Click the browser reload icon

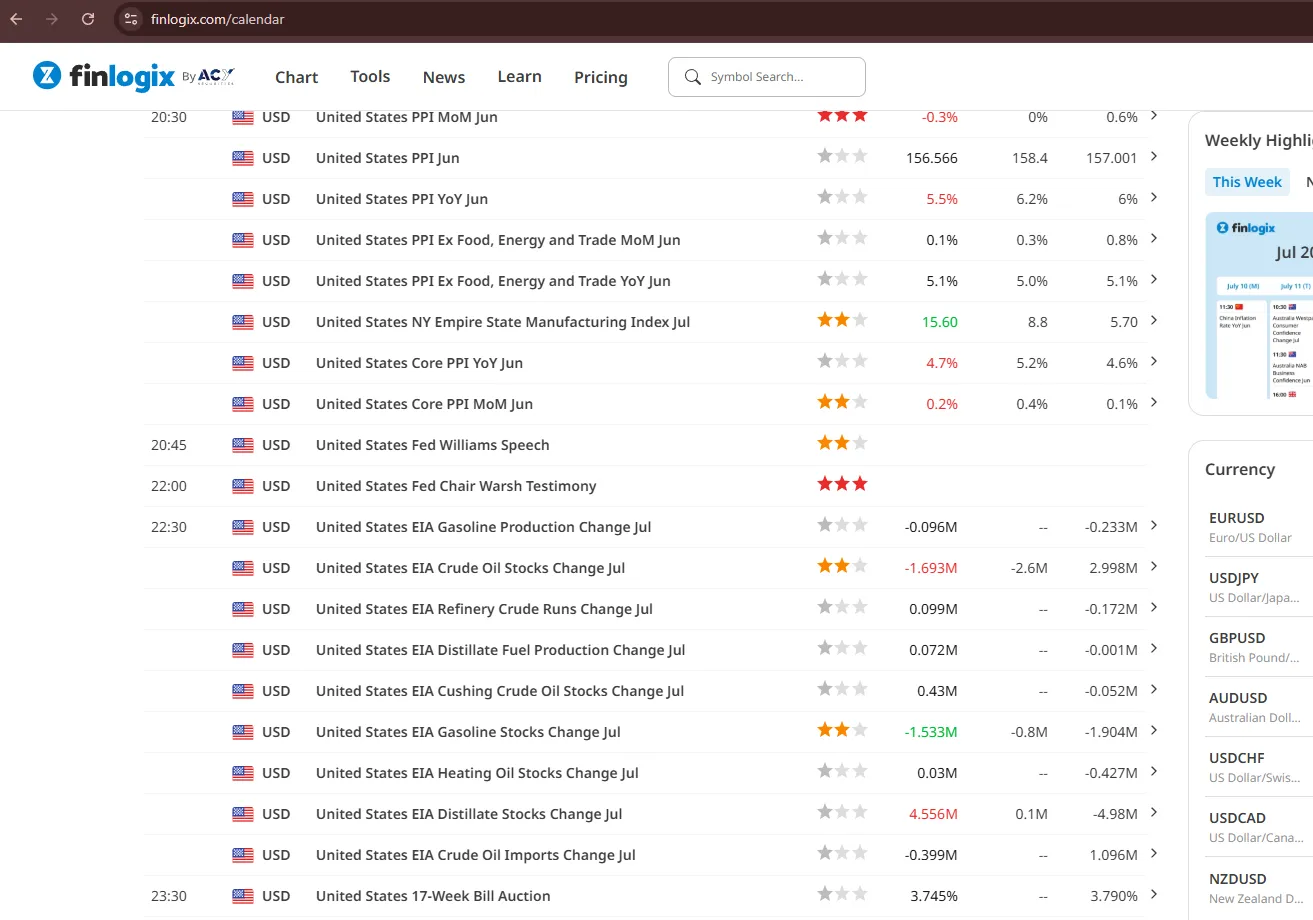(x=88, y=19)
